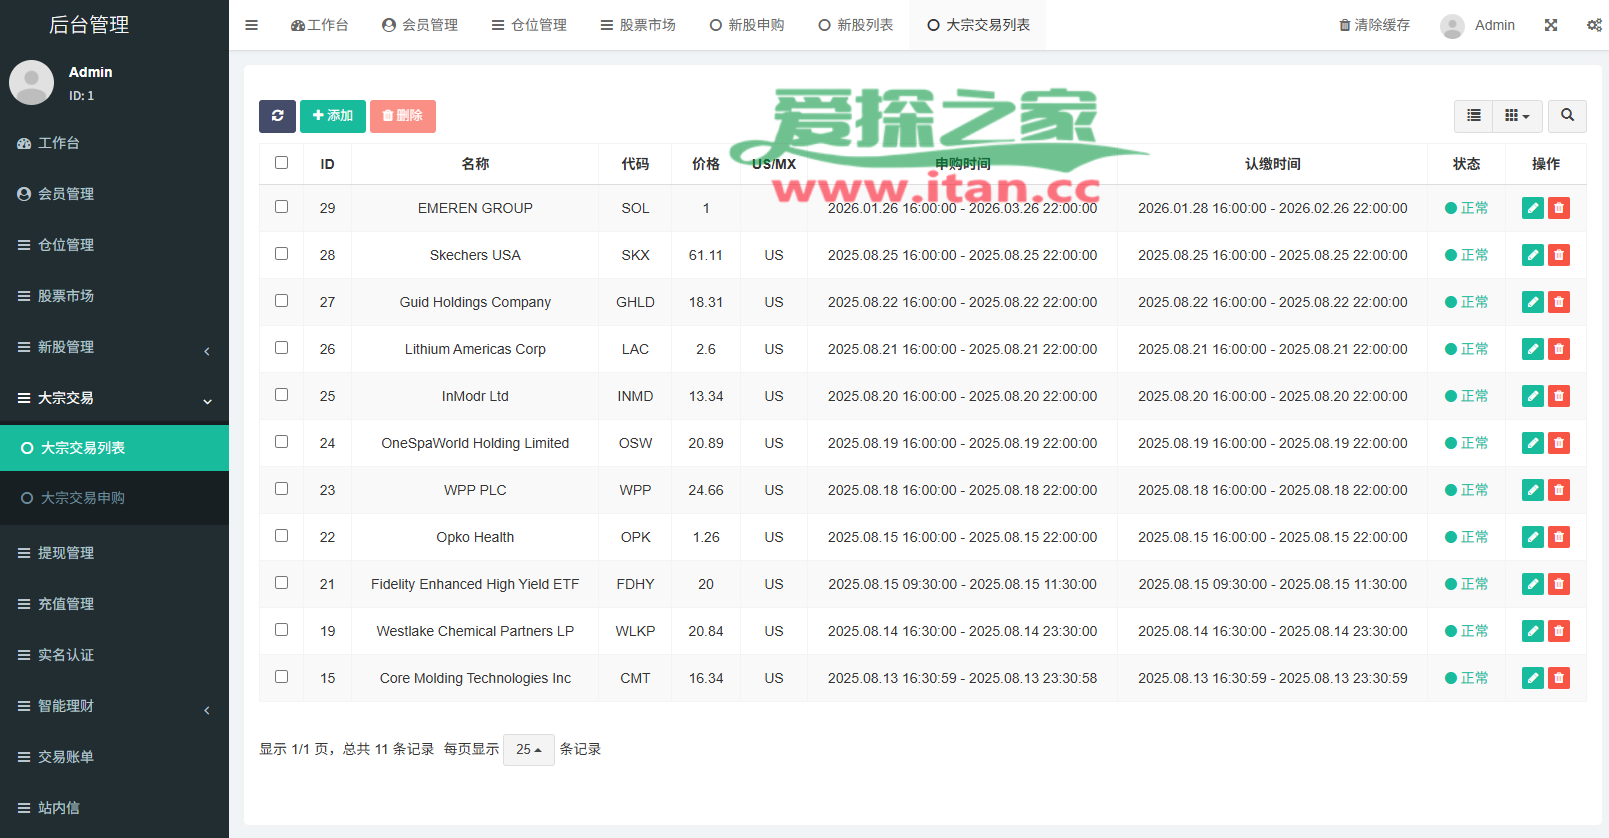The height and width of the screenshot is (838, 1609).
Task: Open 大宗交易申购 in sidebar
Action: (83, 498)
